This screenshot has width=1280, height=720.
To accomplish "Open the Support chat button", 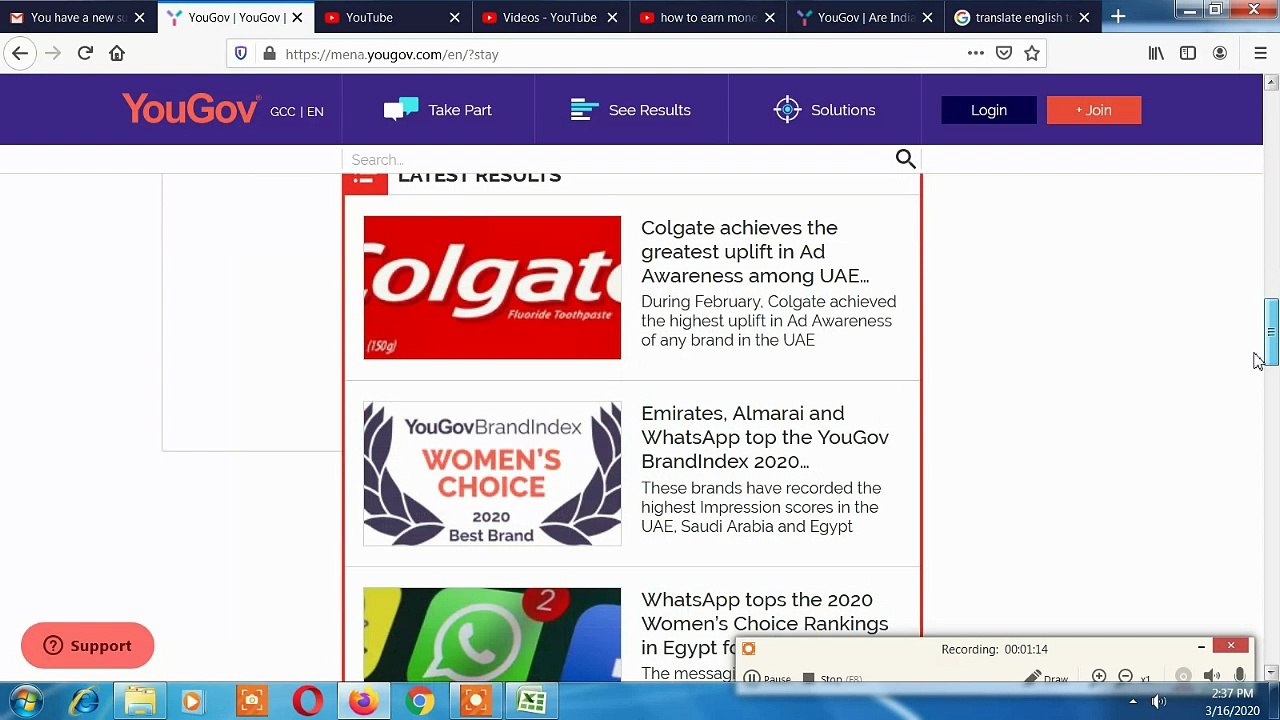I will [x=87, y=646].
